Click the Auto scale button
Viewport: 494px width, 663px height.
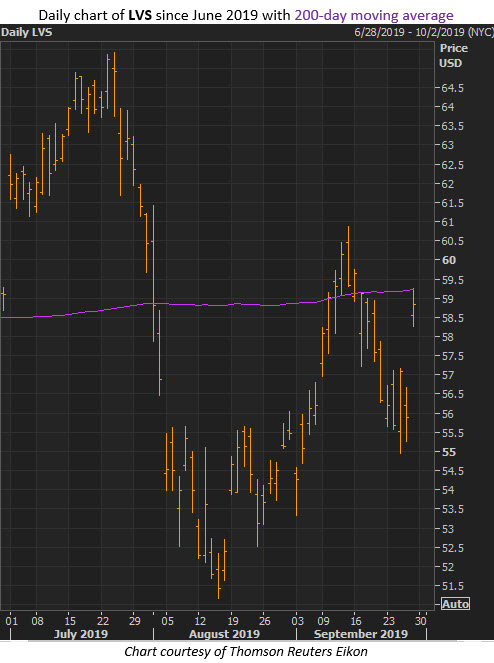[455, 604]
